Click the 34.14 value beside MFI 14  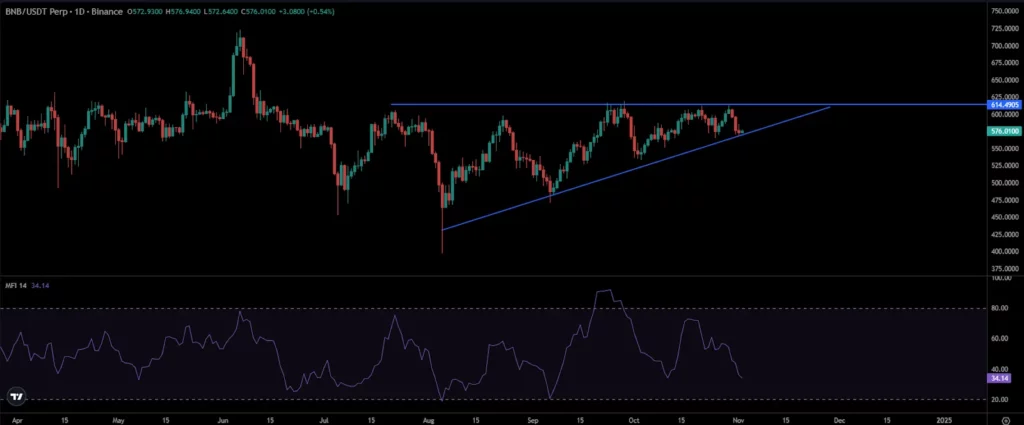click(40, 285)
